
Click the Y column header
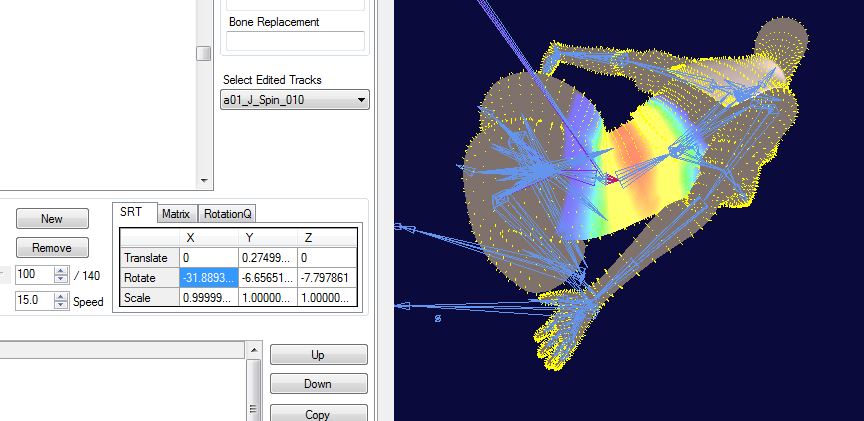(x=267, y=238)
